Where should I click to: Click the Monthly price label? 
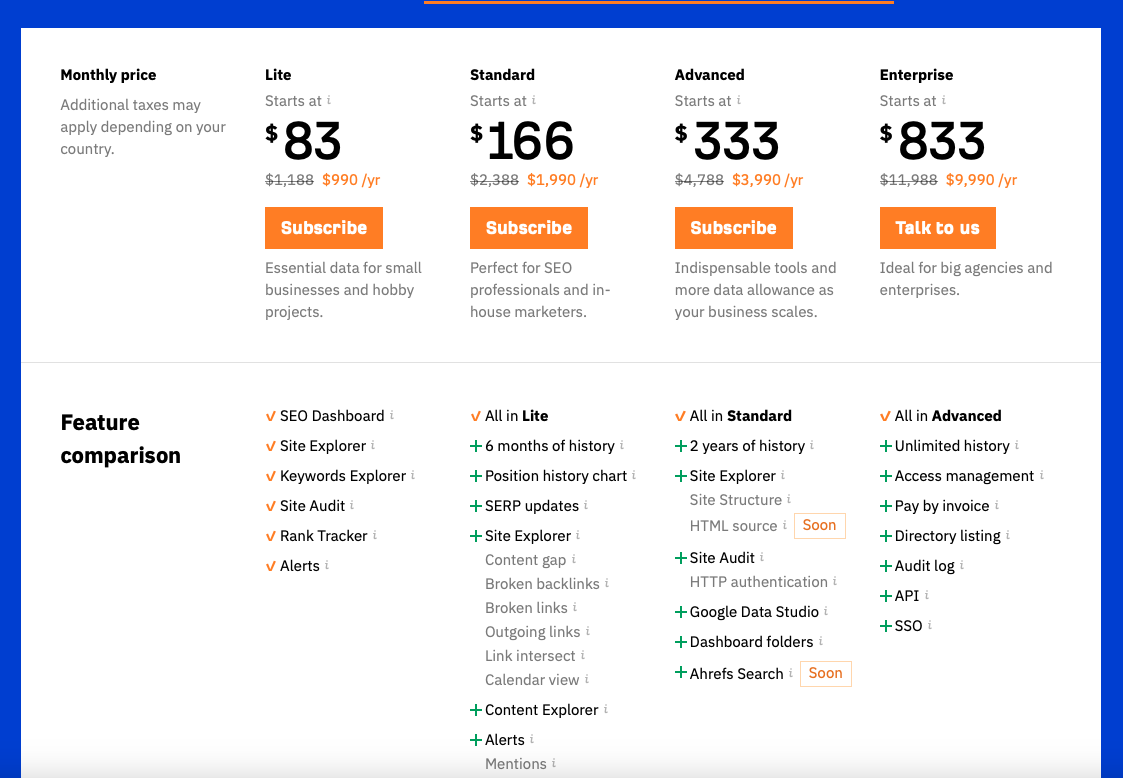pyautogui.click(x=108, y=75)
